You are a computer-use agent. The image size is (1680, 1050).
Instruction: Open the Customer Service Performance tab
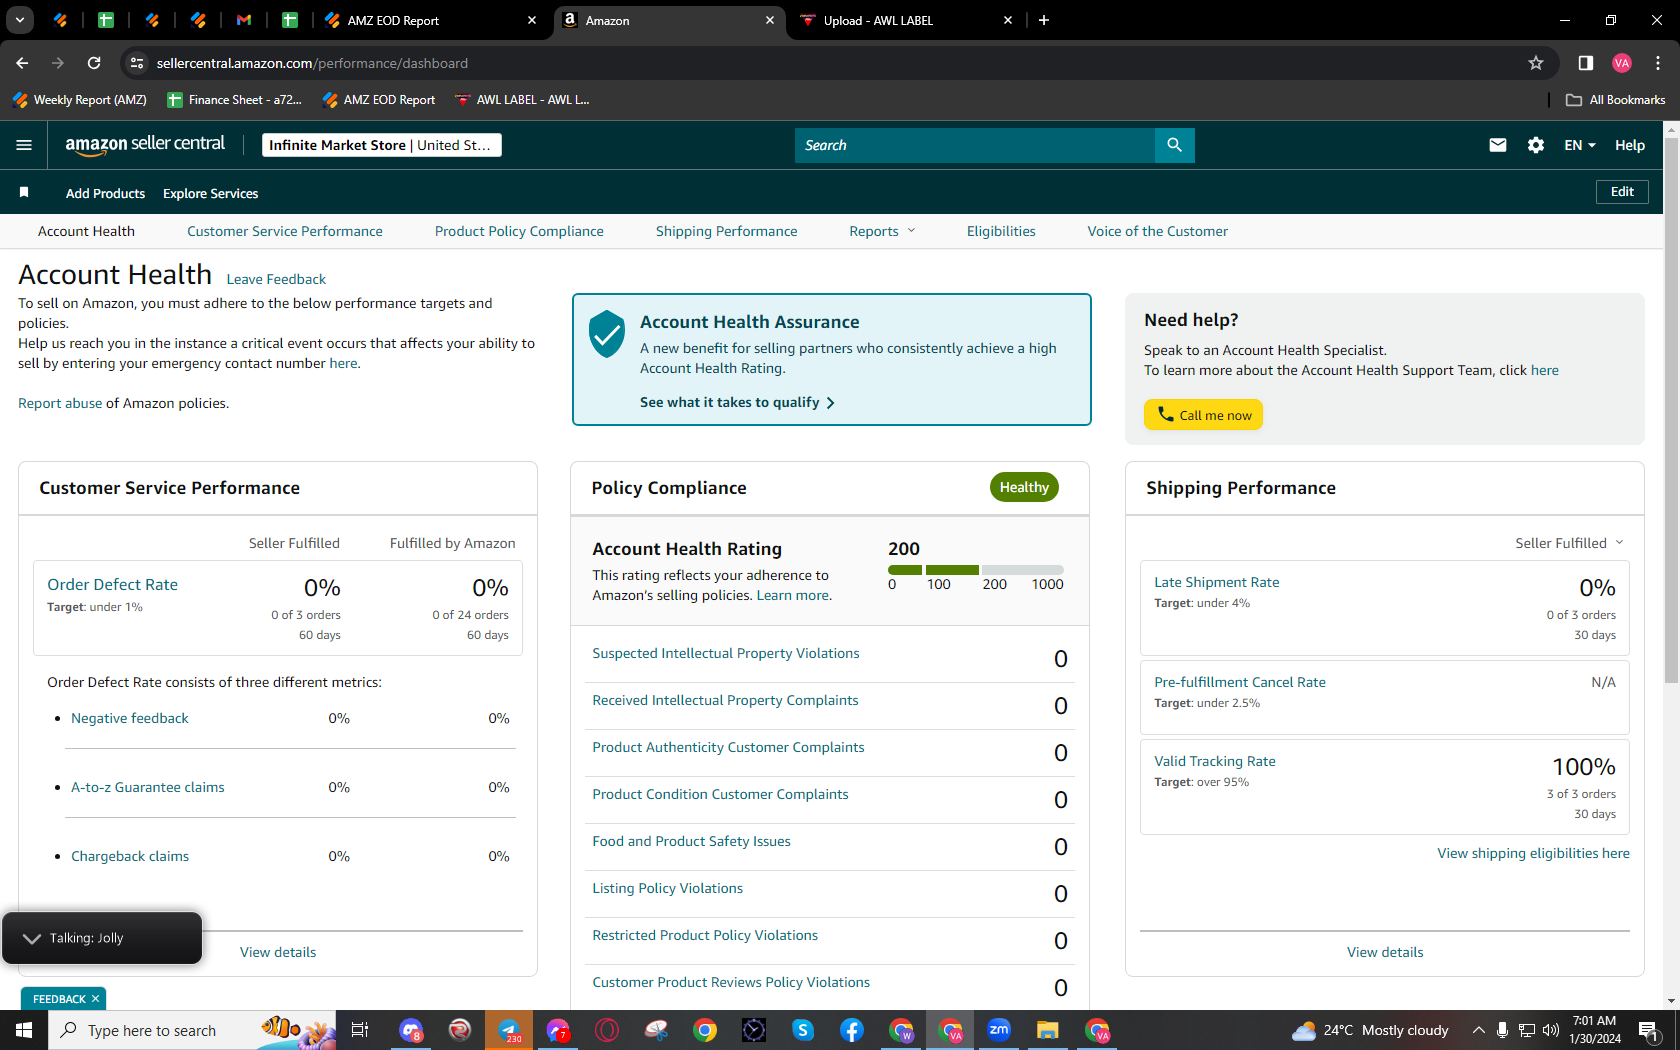click(285, 231)
